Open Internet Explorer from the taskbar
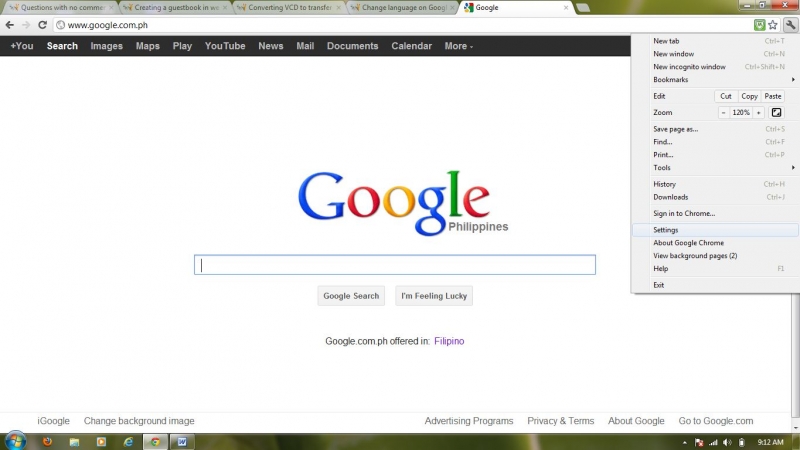The image size is (800, 450). pos(128,441)
